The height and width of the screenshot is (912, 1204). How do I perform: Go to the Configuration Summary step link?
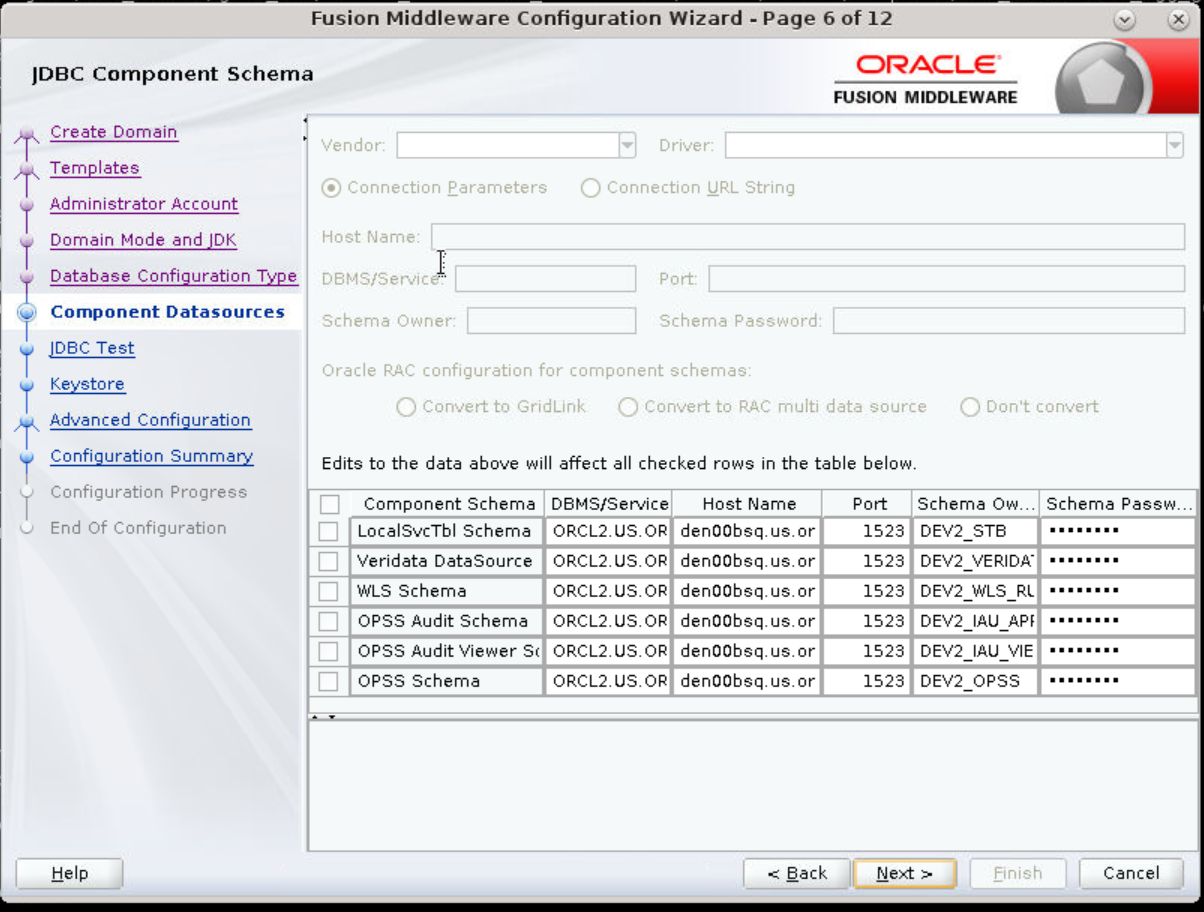(151, 456)
